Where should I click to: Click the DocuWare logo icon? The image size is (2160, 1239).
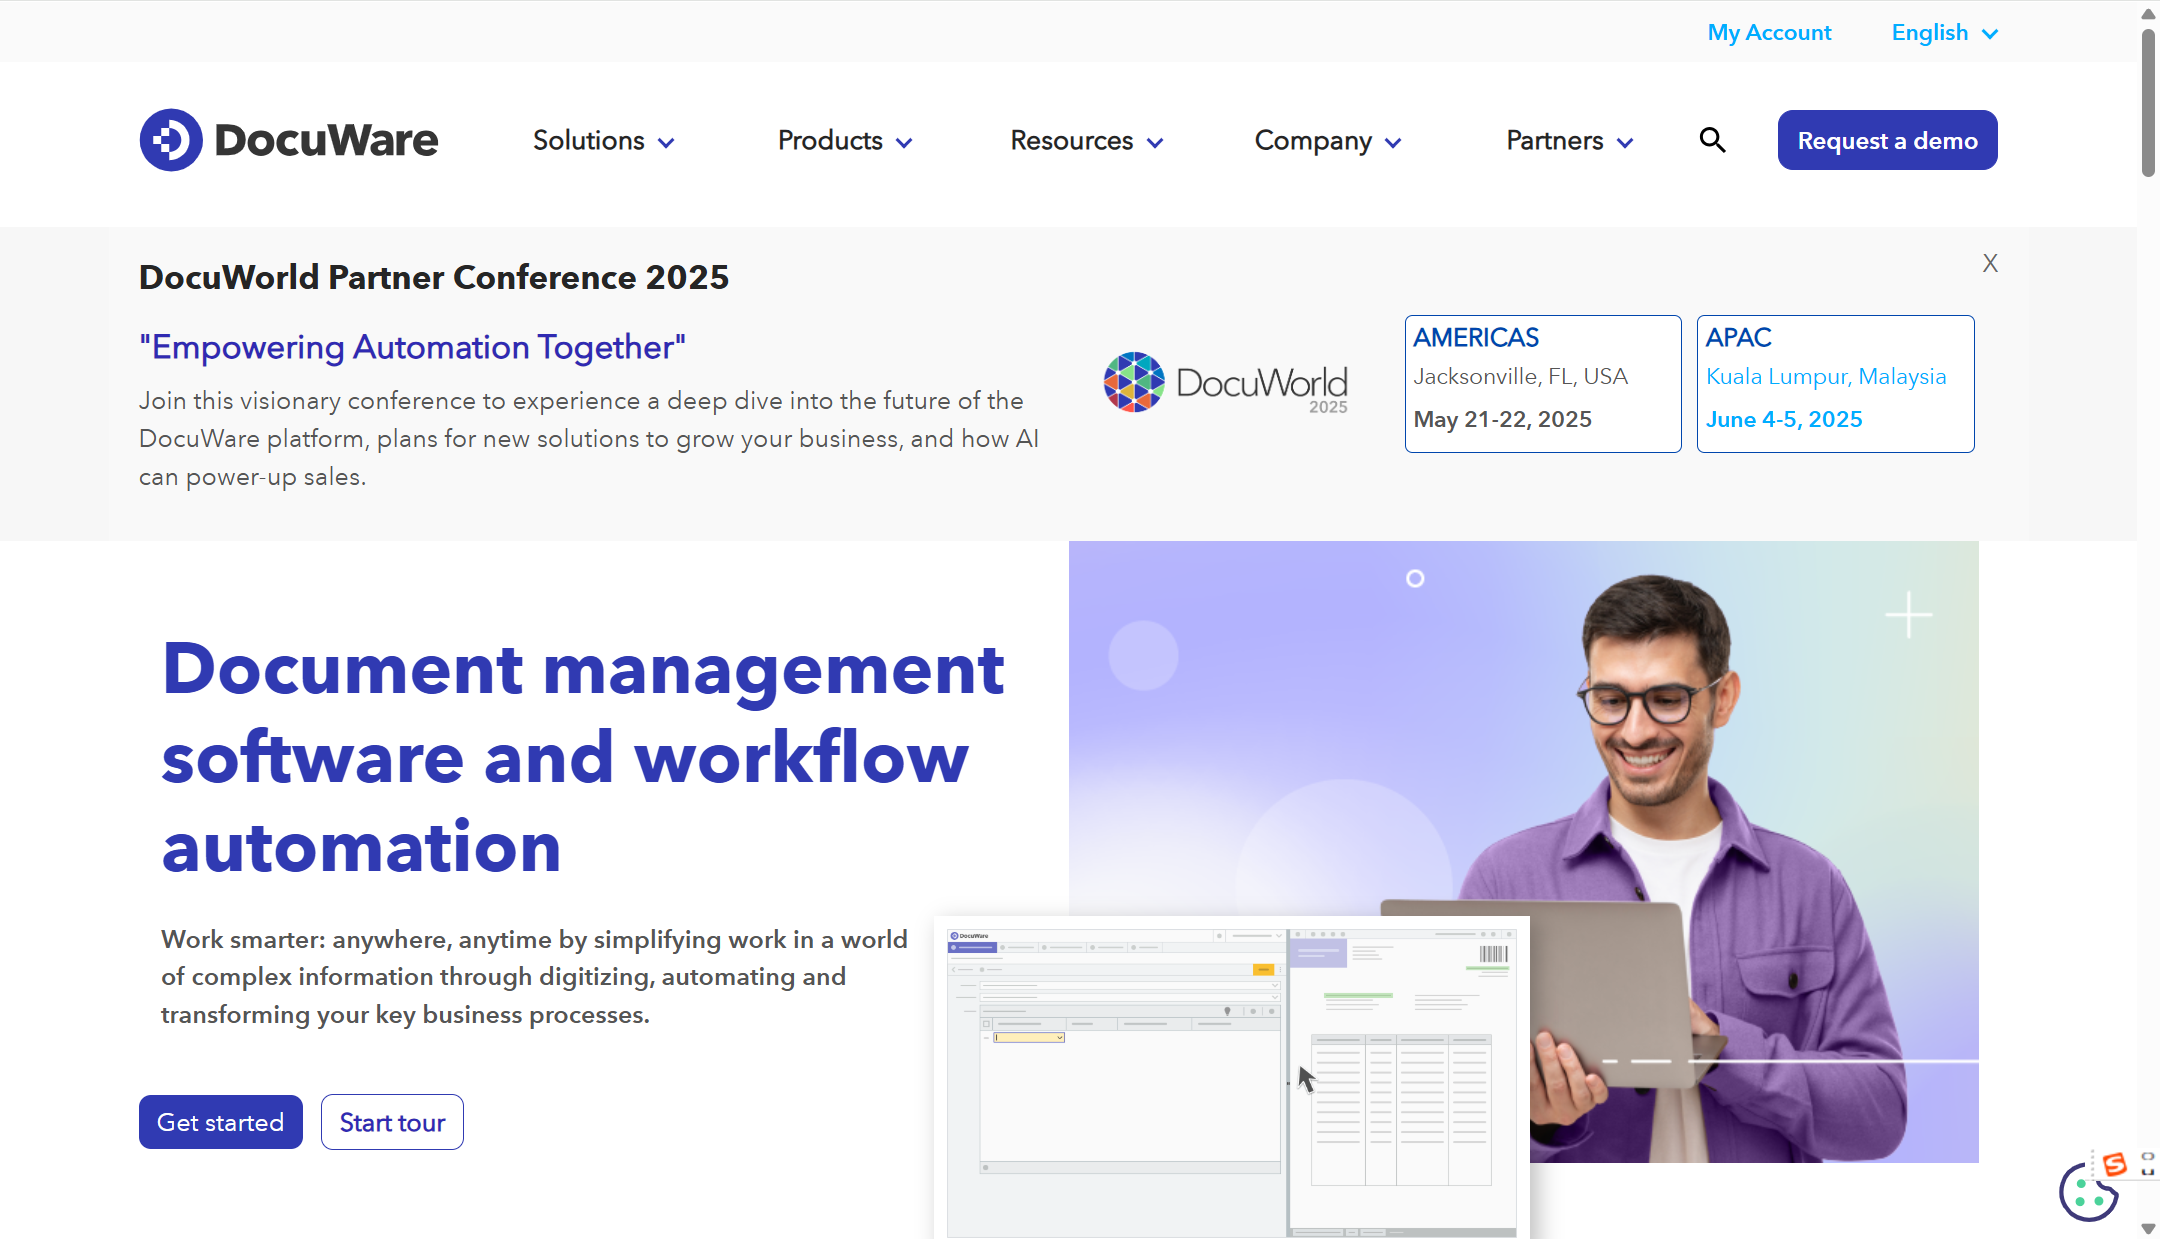[171, 140]
